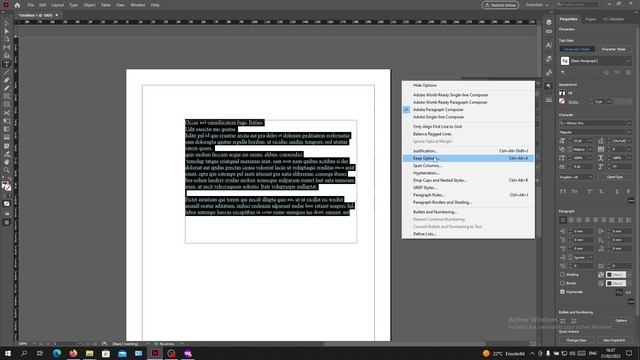
Task: Select the Pencil tool
Action: coord(7,89)
